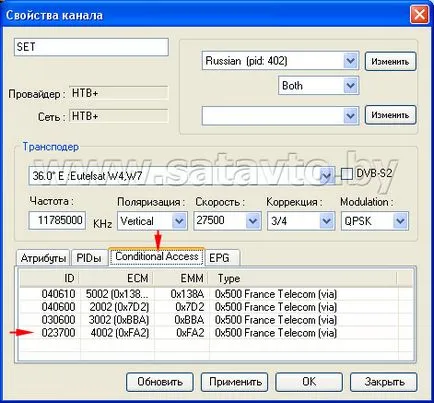This screenshot has height=403, width=434.
Task: Confirm with the OK button
Action: (x=309, y=382)
